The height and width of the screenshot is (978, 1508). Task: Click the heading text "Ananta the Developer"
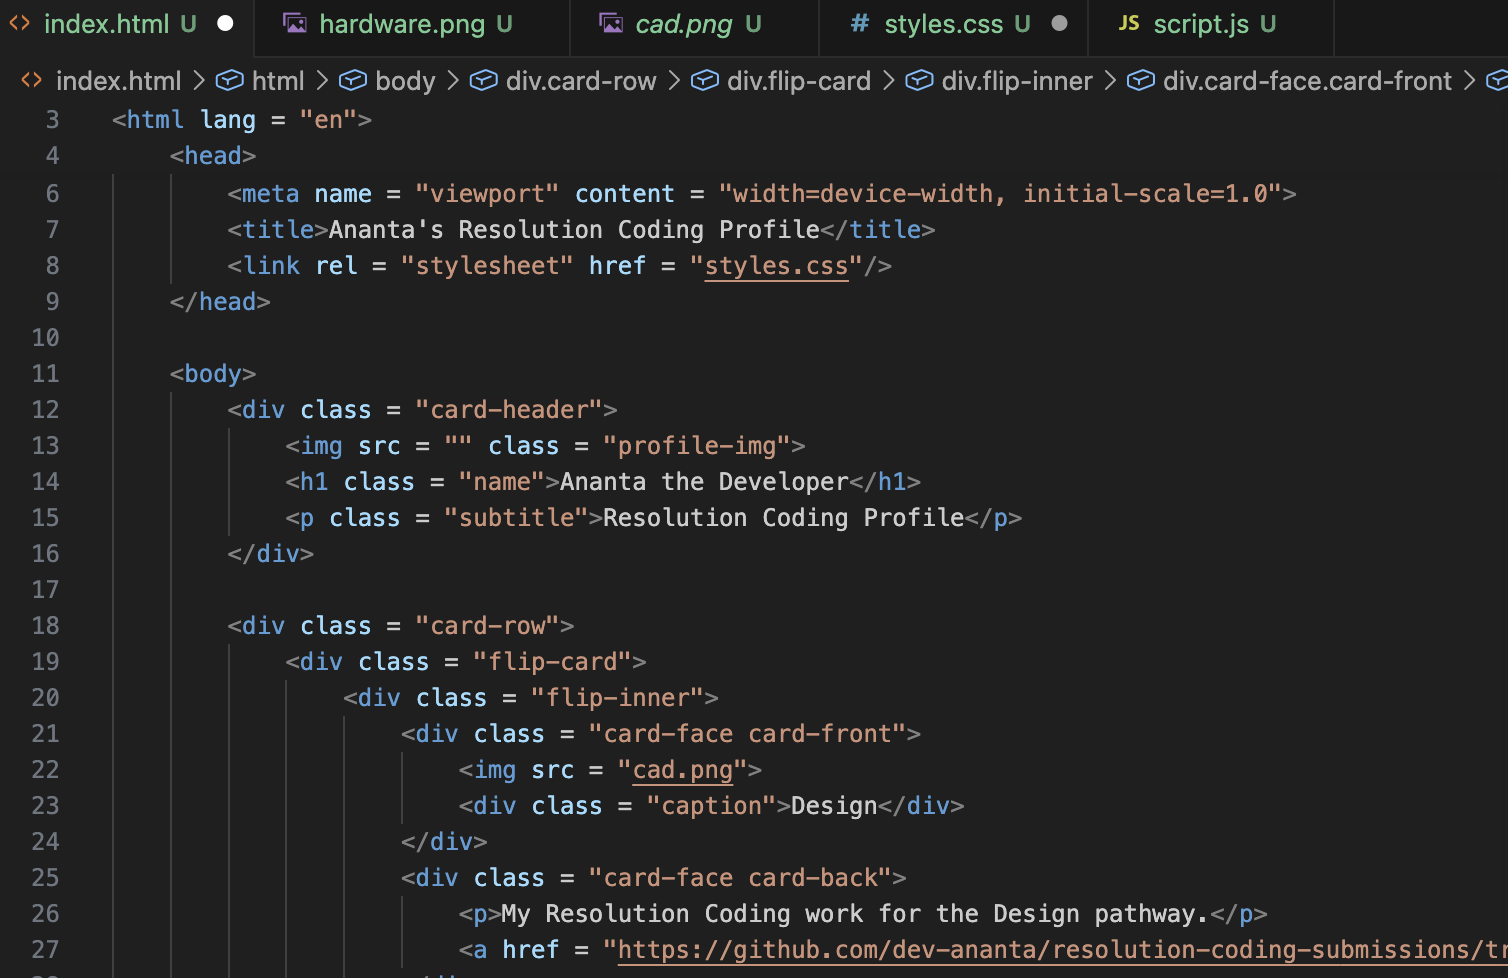tap(704, 482)
